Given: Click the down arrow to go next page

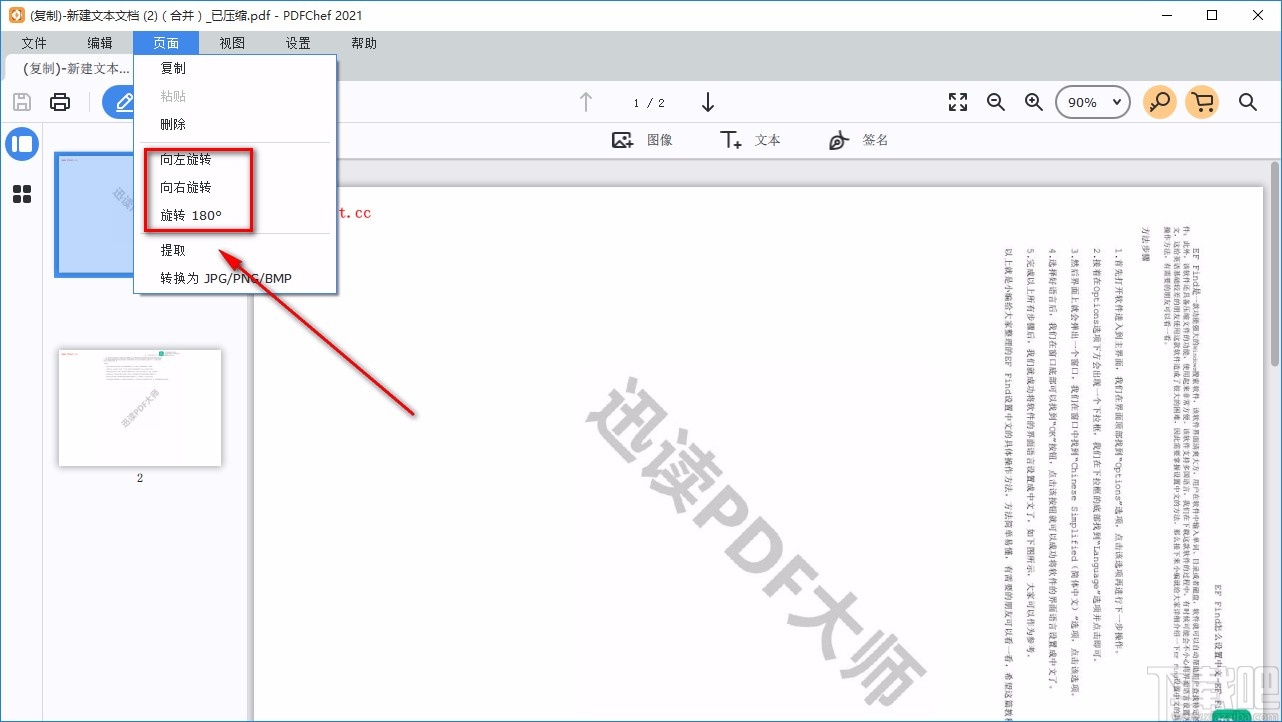Looking at the screenshot, I should [708, 102].
